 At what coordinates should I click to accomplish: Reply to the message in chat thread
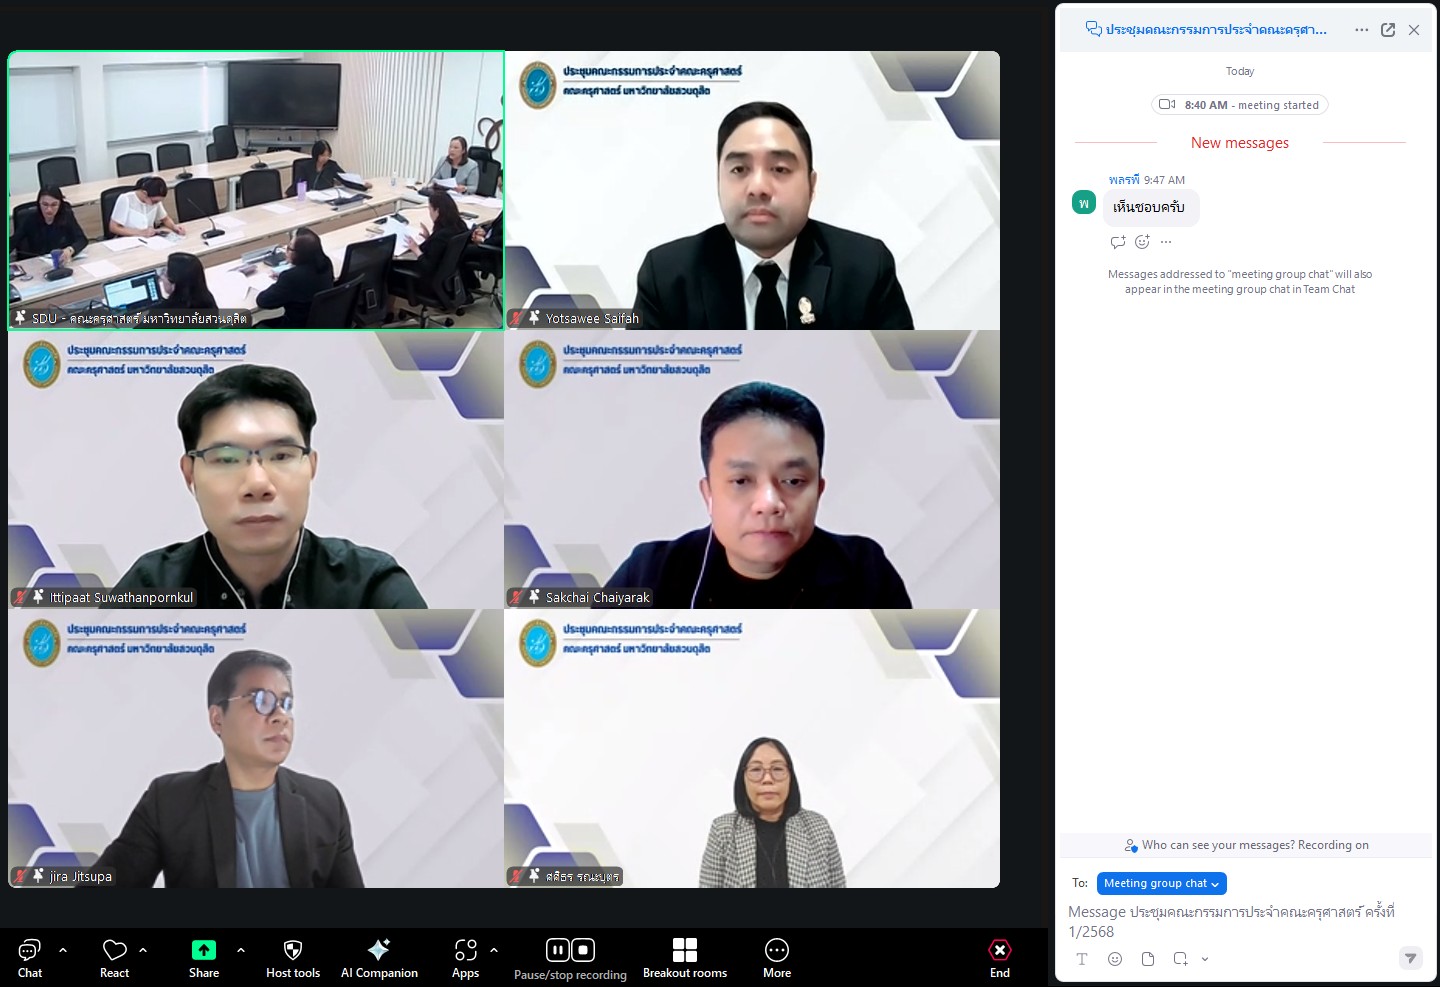[1118, 242]
